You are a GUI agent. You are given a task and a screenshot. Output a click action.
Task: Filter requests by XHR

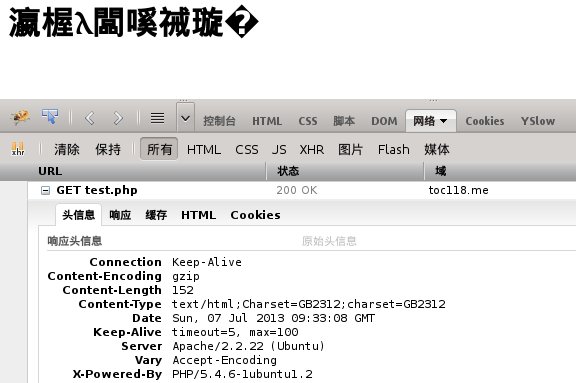tap(312, 149)
